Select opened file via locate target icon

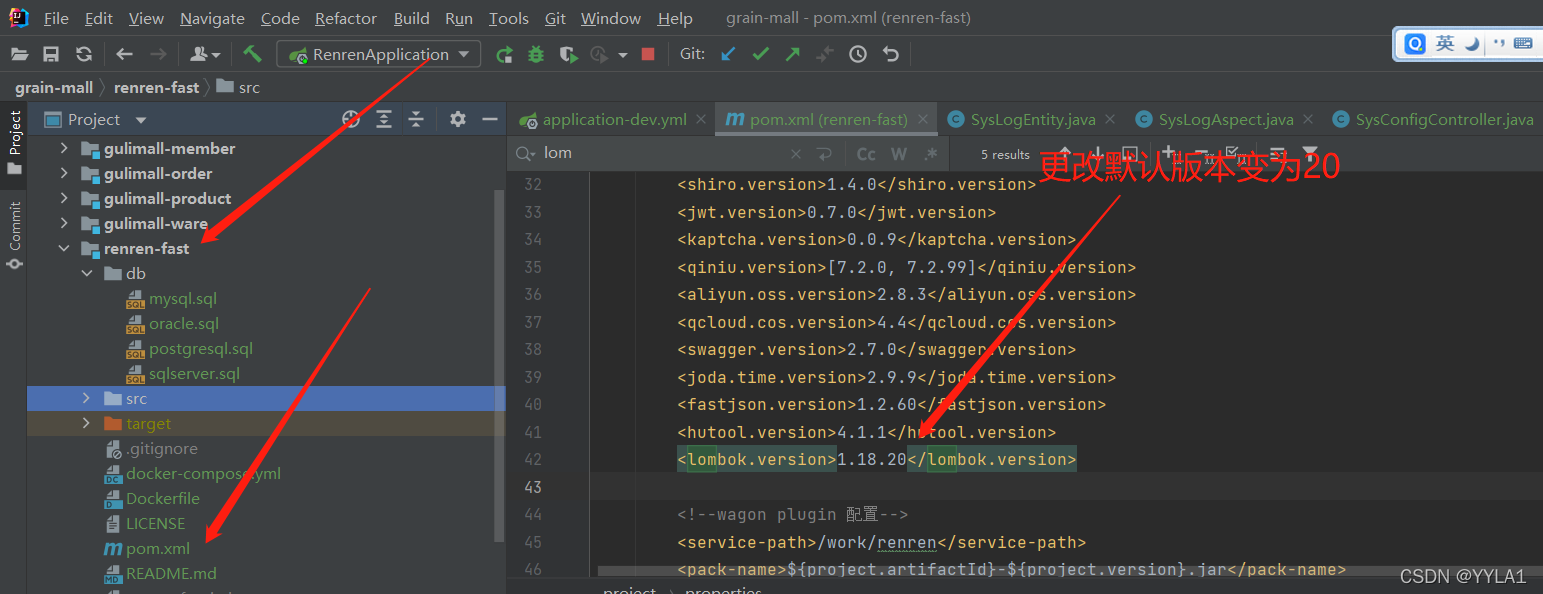351,119
